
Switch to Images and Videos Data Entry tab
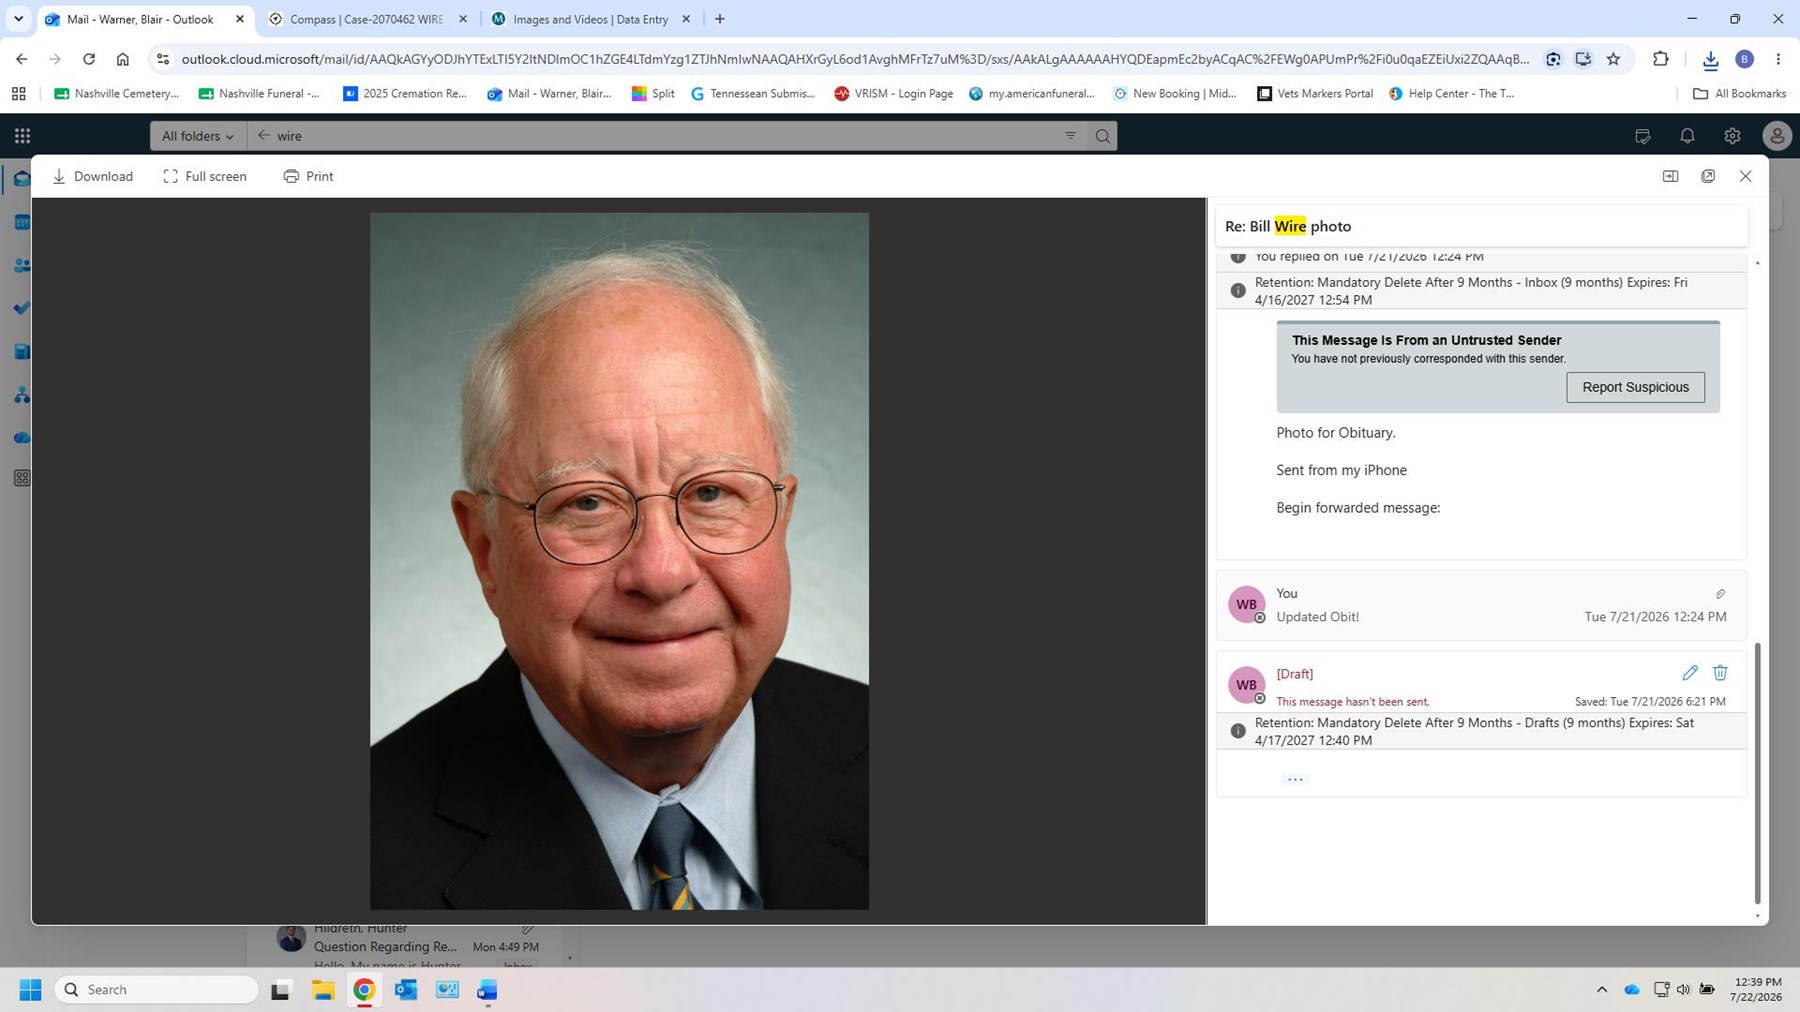pos(590,19)
